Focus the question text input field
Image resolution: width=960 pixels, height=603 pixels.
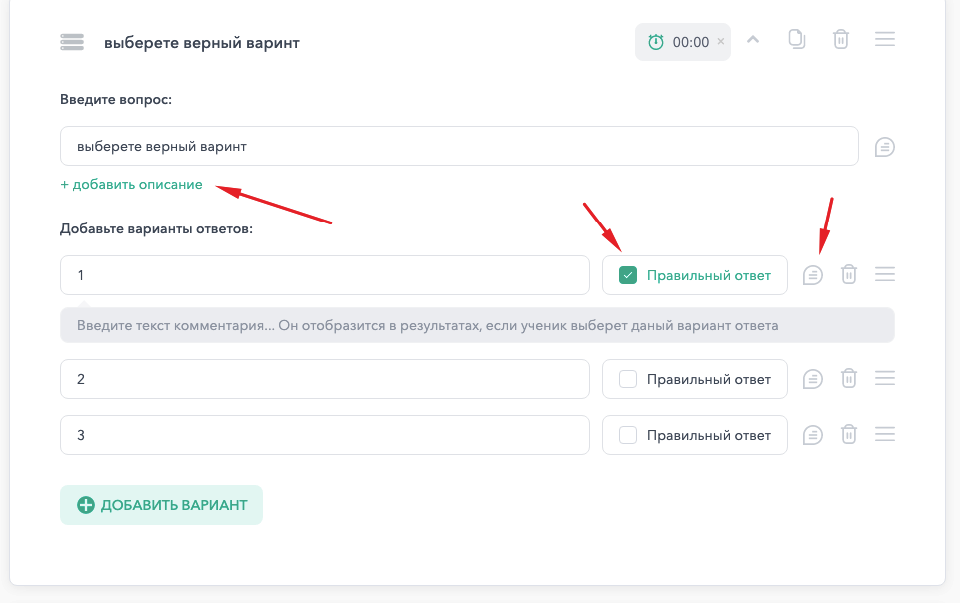coord(459,146)
